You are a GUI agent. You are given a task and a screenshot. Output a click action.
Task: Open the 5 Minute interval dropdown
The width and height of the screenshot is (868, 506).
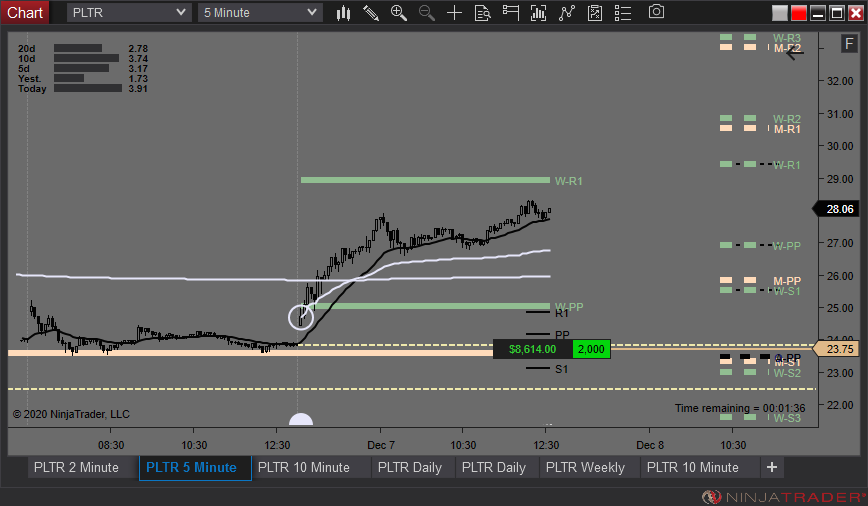coord(260,12)
